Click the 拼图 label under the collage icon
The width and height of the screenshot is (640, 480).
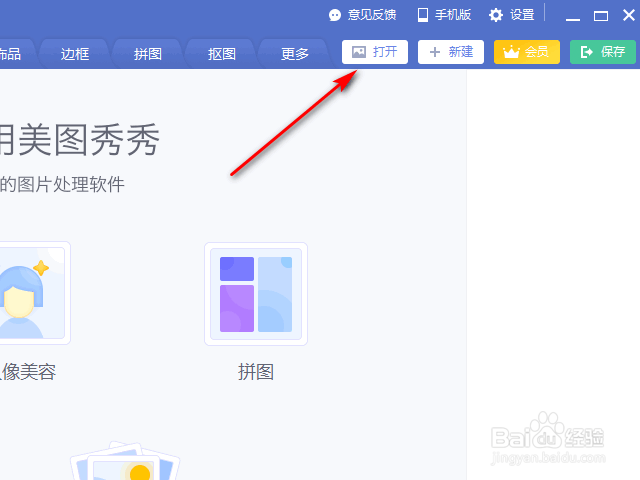[256, 372]
